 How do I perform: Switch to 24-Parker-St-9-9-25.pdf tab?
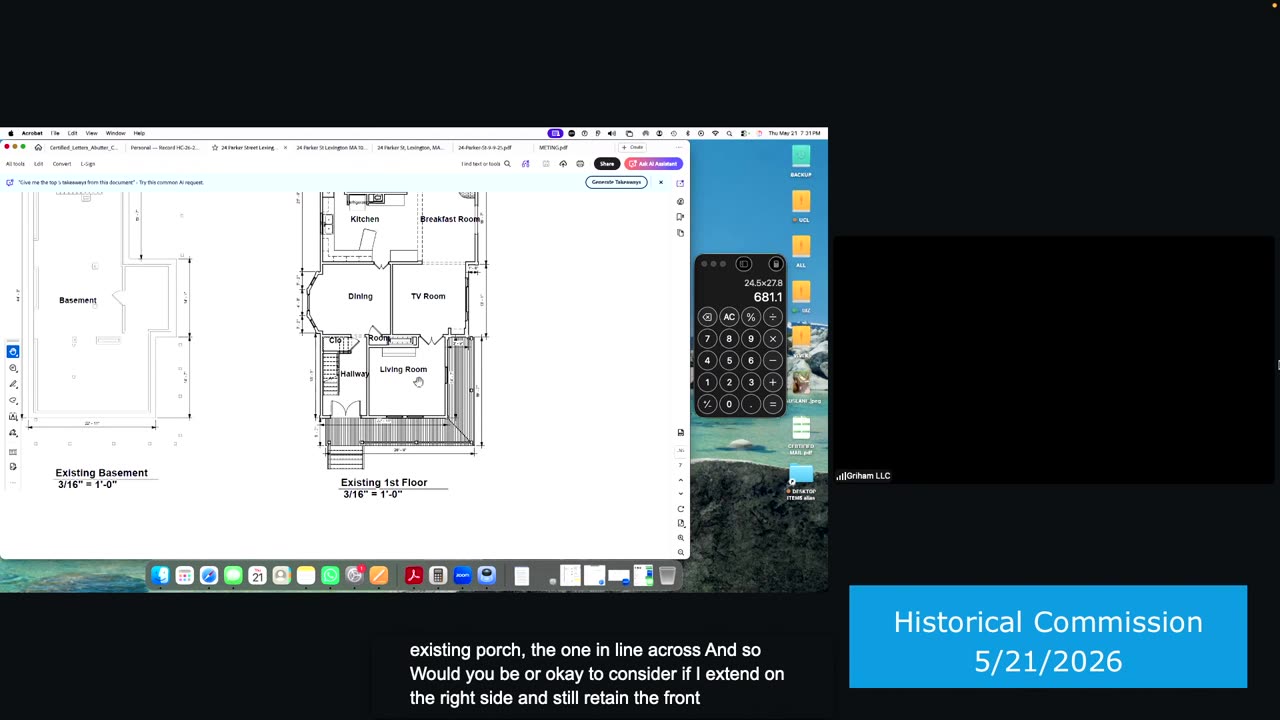click(485, 147)
